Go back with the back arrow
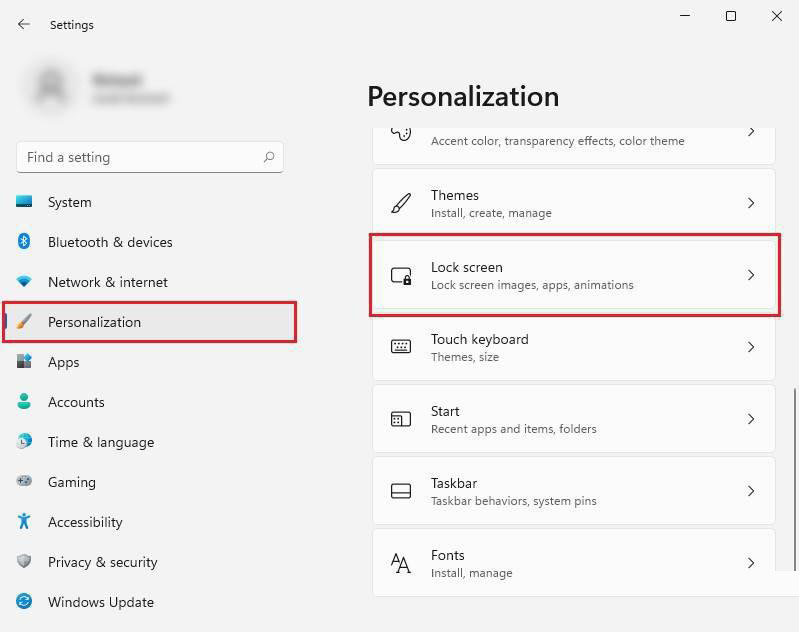The width and height of the screenshot is (799, 632). (24, 24)
